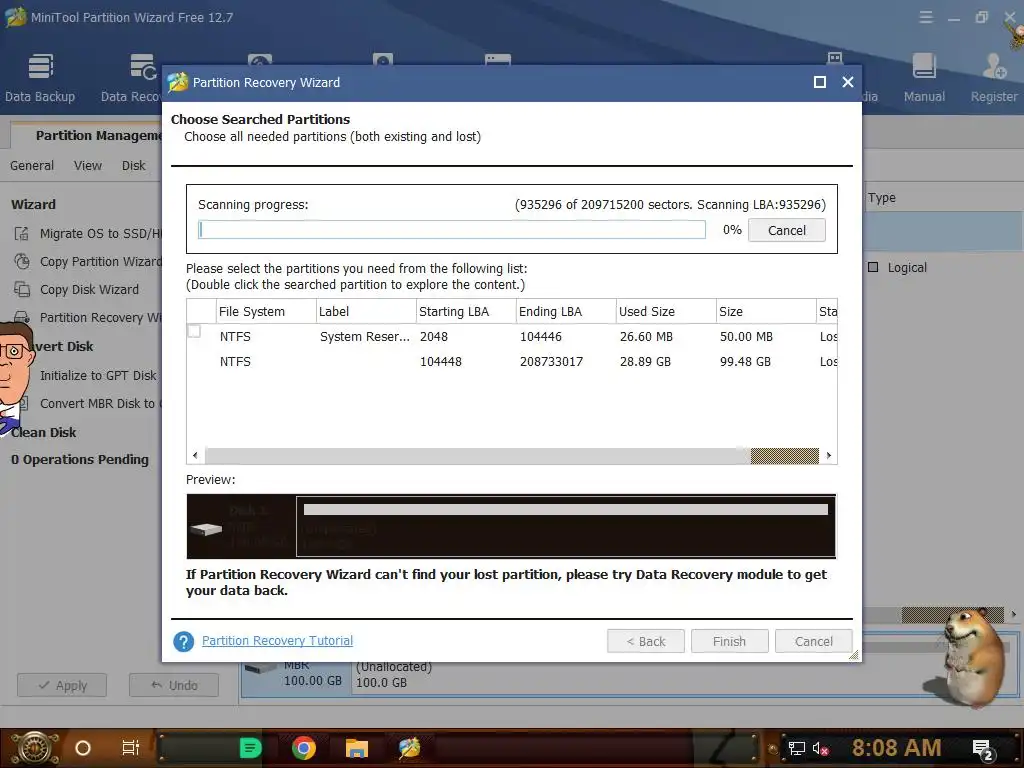Sort by Size column header

pos(766,312)
